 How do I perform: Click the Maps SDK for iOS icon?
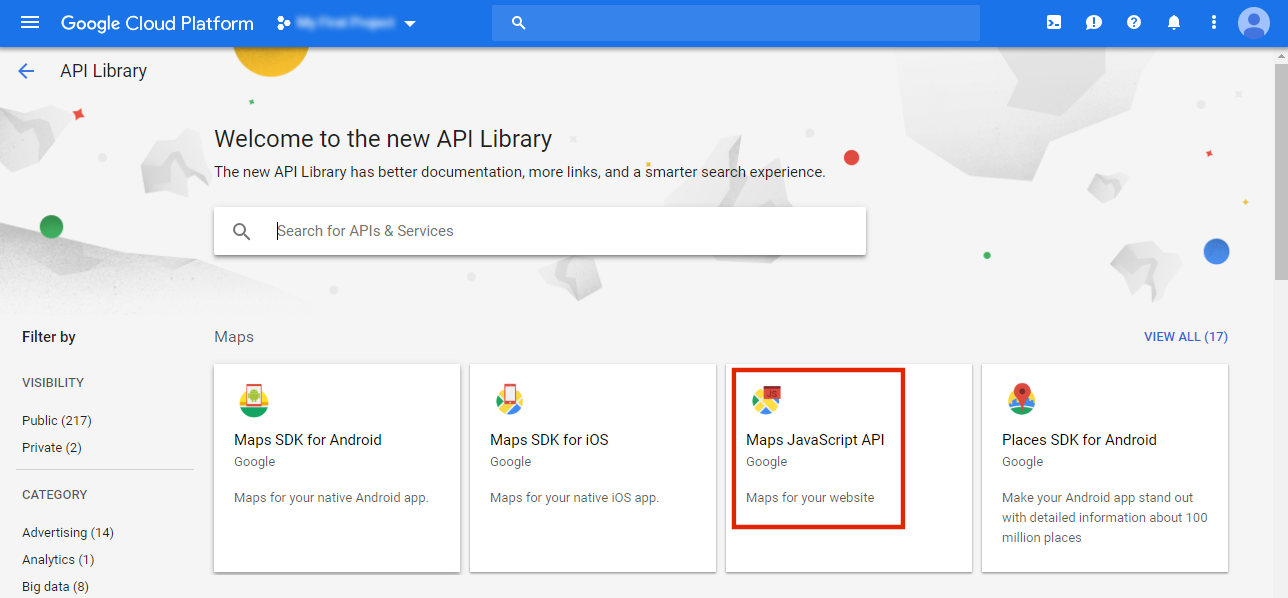coord(510,400)
